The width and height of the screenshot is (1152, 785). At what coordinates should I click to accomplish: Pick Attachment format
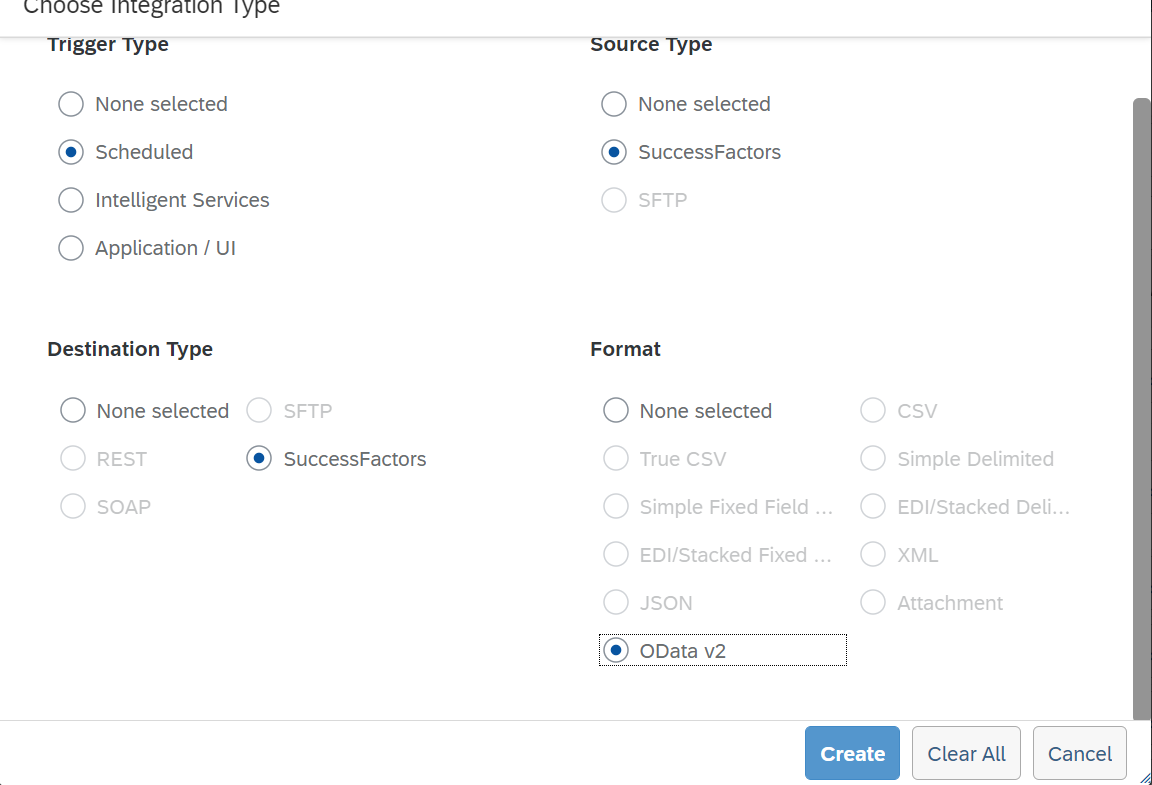[873, 603]
